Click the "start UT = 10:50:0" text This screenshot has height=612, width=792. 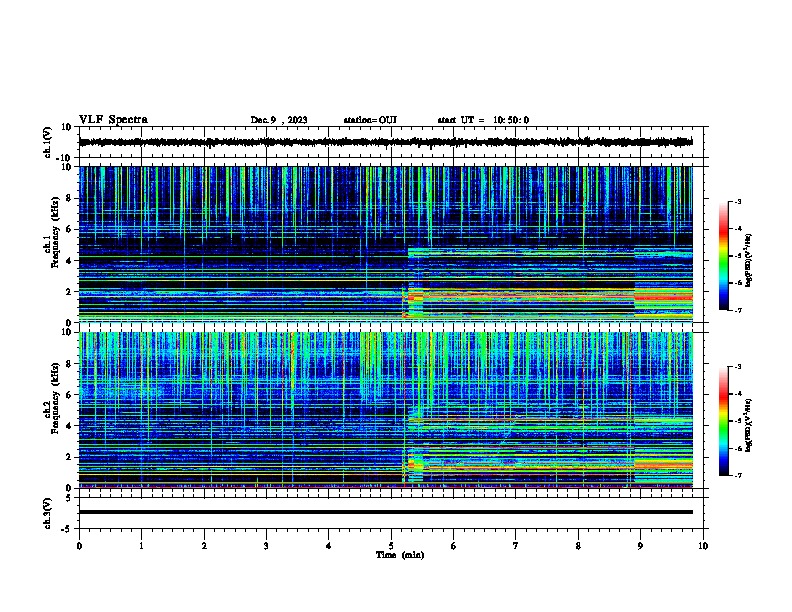(483, 120)
